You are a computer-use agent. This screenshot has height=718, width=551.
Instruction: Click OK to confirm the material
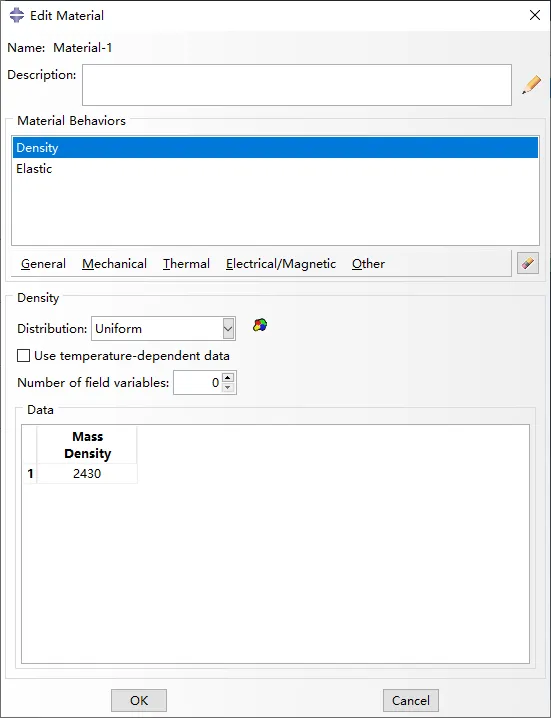tap(139, 701)
